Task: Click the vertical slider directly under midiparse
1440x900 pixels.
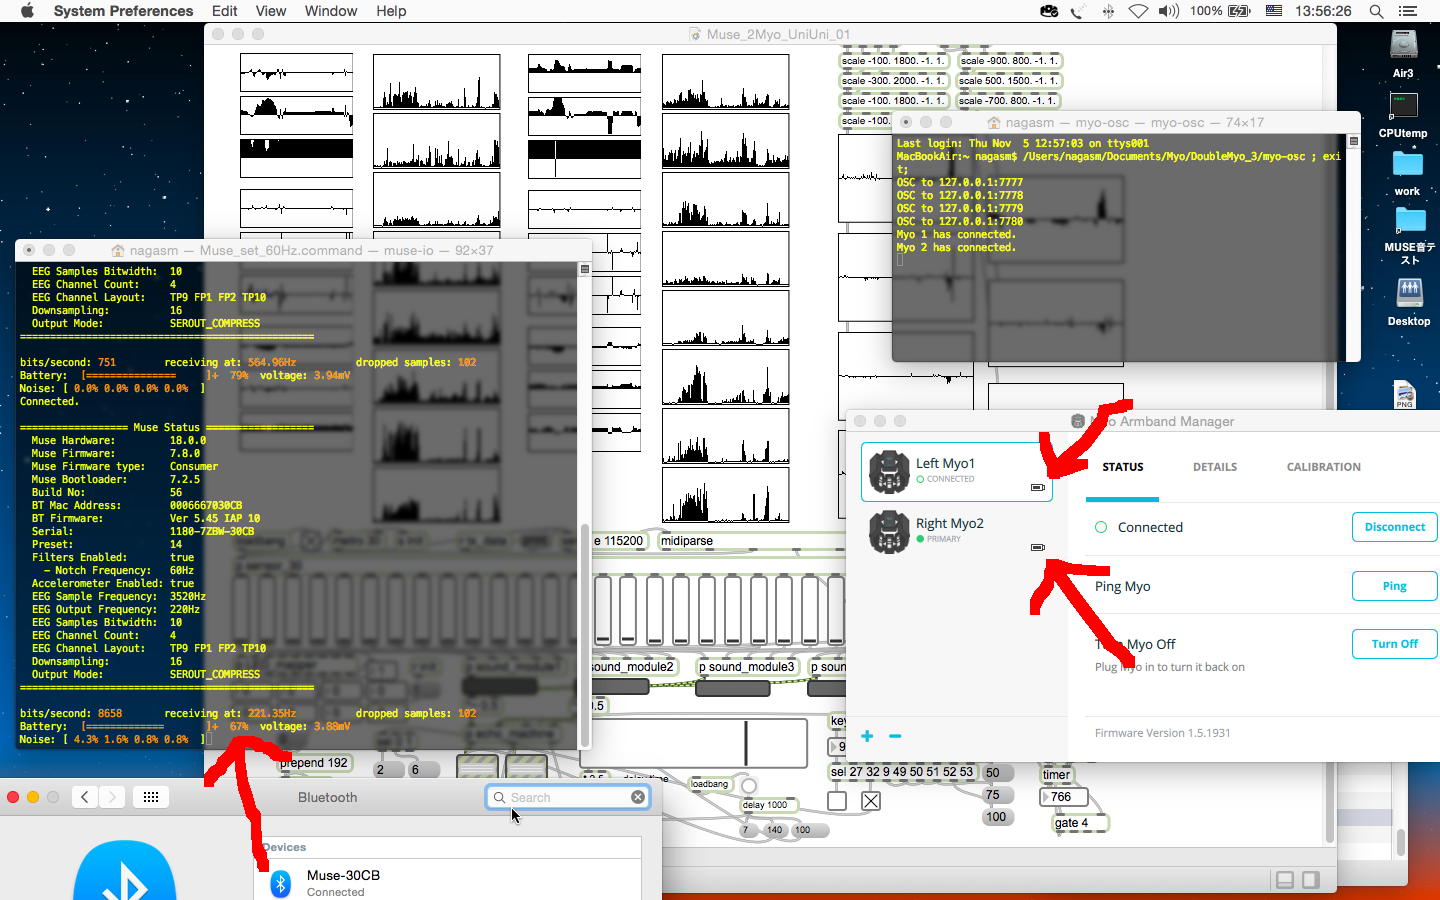Action: [x=680, y=609]
